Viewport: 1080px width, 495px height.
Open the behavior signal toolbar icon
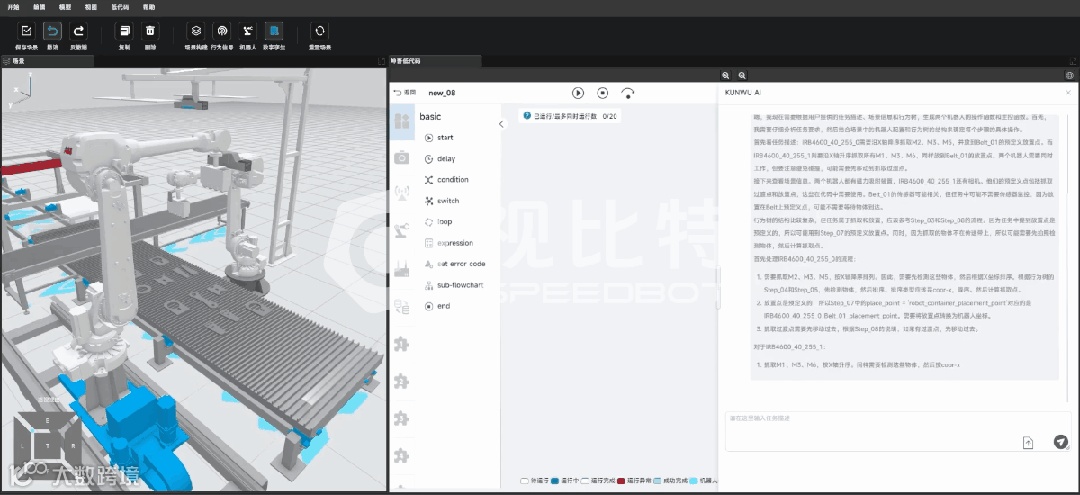(222, 31)
